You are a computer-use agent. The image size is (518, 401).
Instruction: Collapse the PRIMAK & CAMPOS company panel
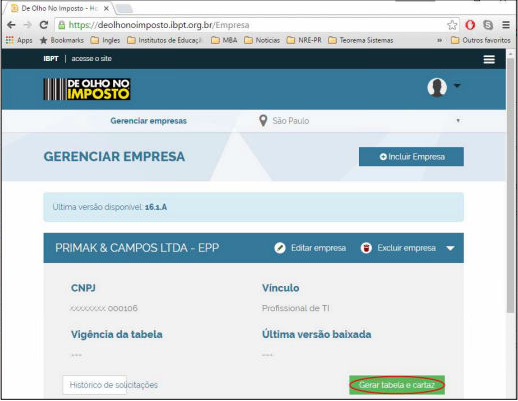(x=450, y=248)
